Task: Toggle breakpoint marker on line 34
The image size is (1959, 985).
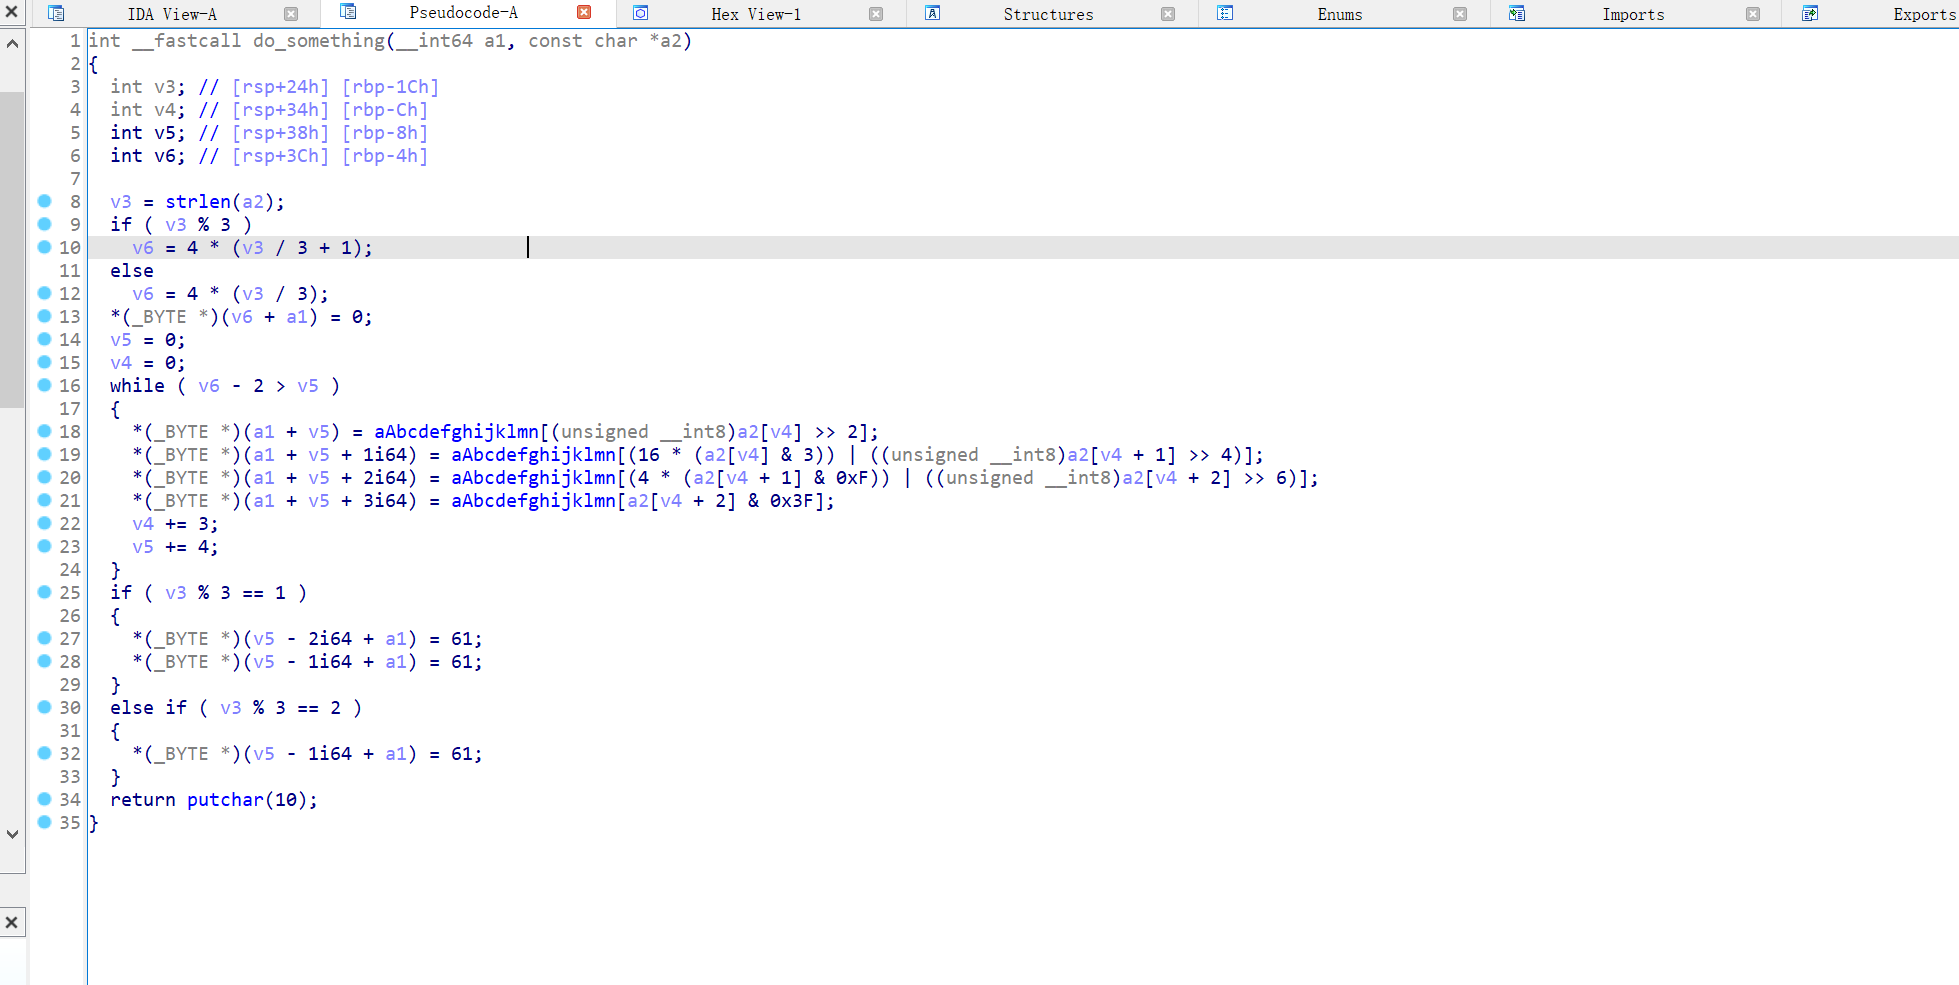Action: (x=45, y=799)
